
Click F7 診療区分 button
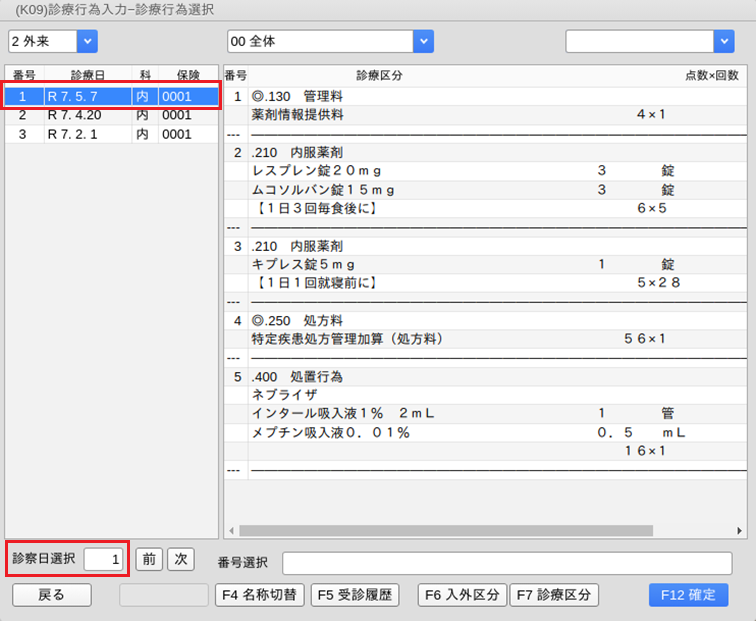(553, 595)
